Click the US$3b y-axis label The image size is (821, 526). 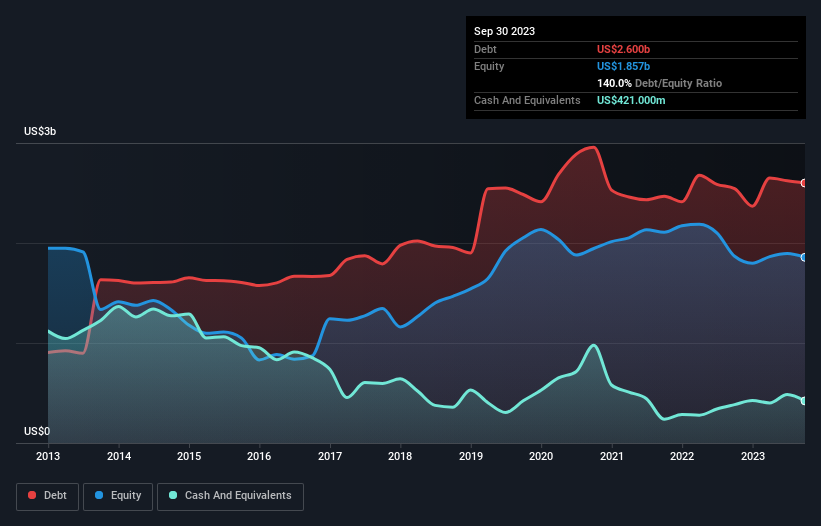click(40, 131)
